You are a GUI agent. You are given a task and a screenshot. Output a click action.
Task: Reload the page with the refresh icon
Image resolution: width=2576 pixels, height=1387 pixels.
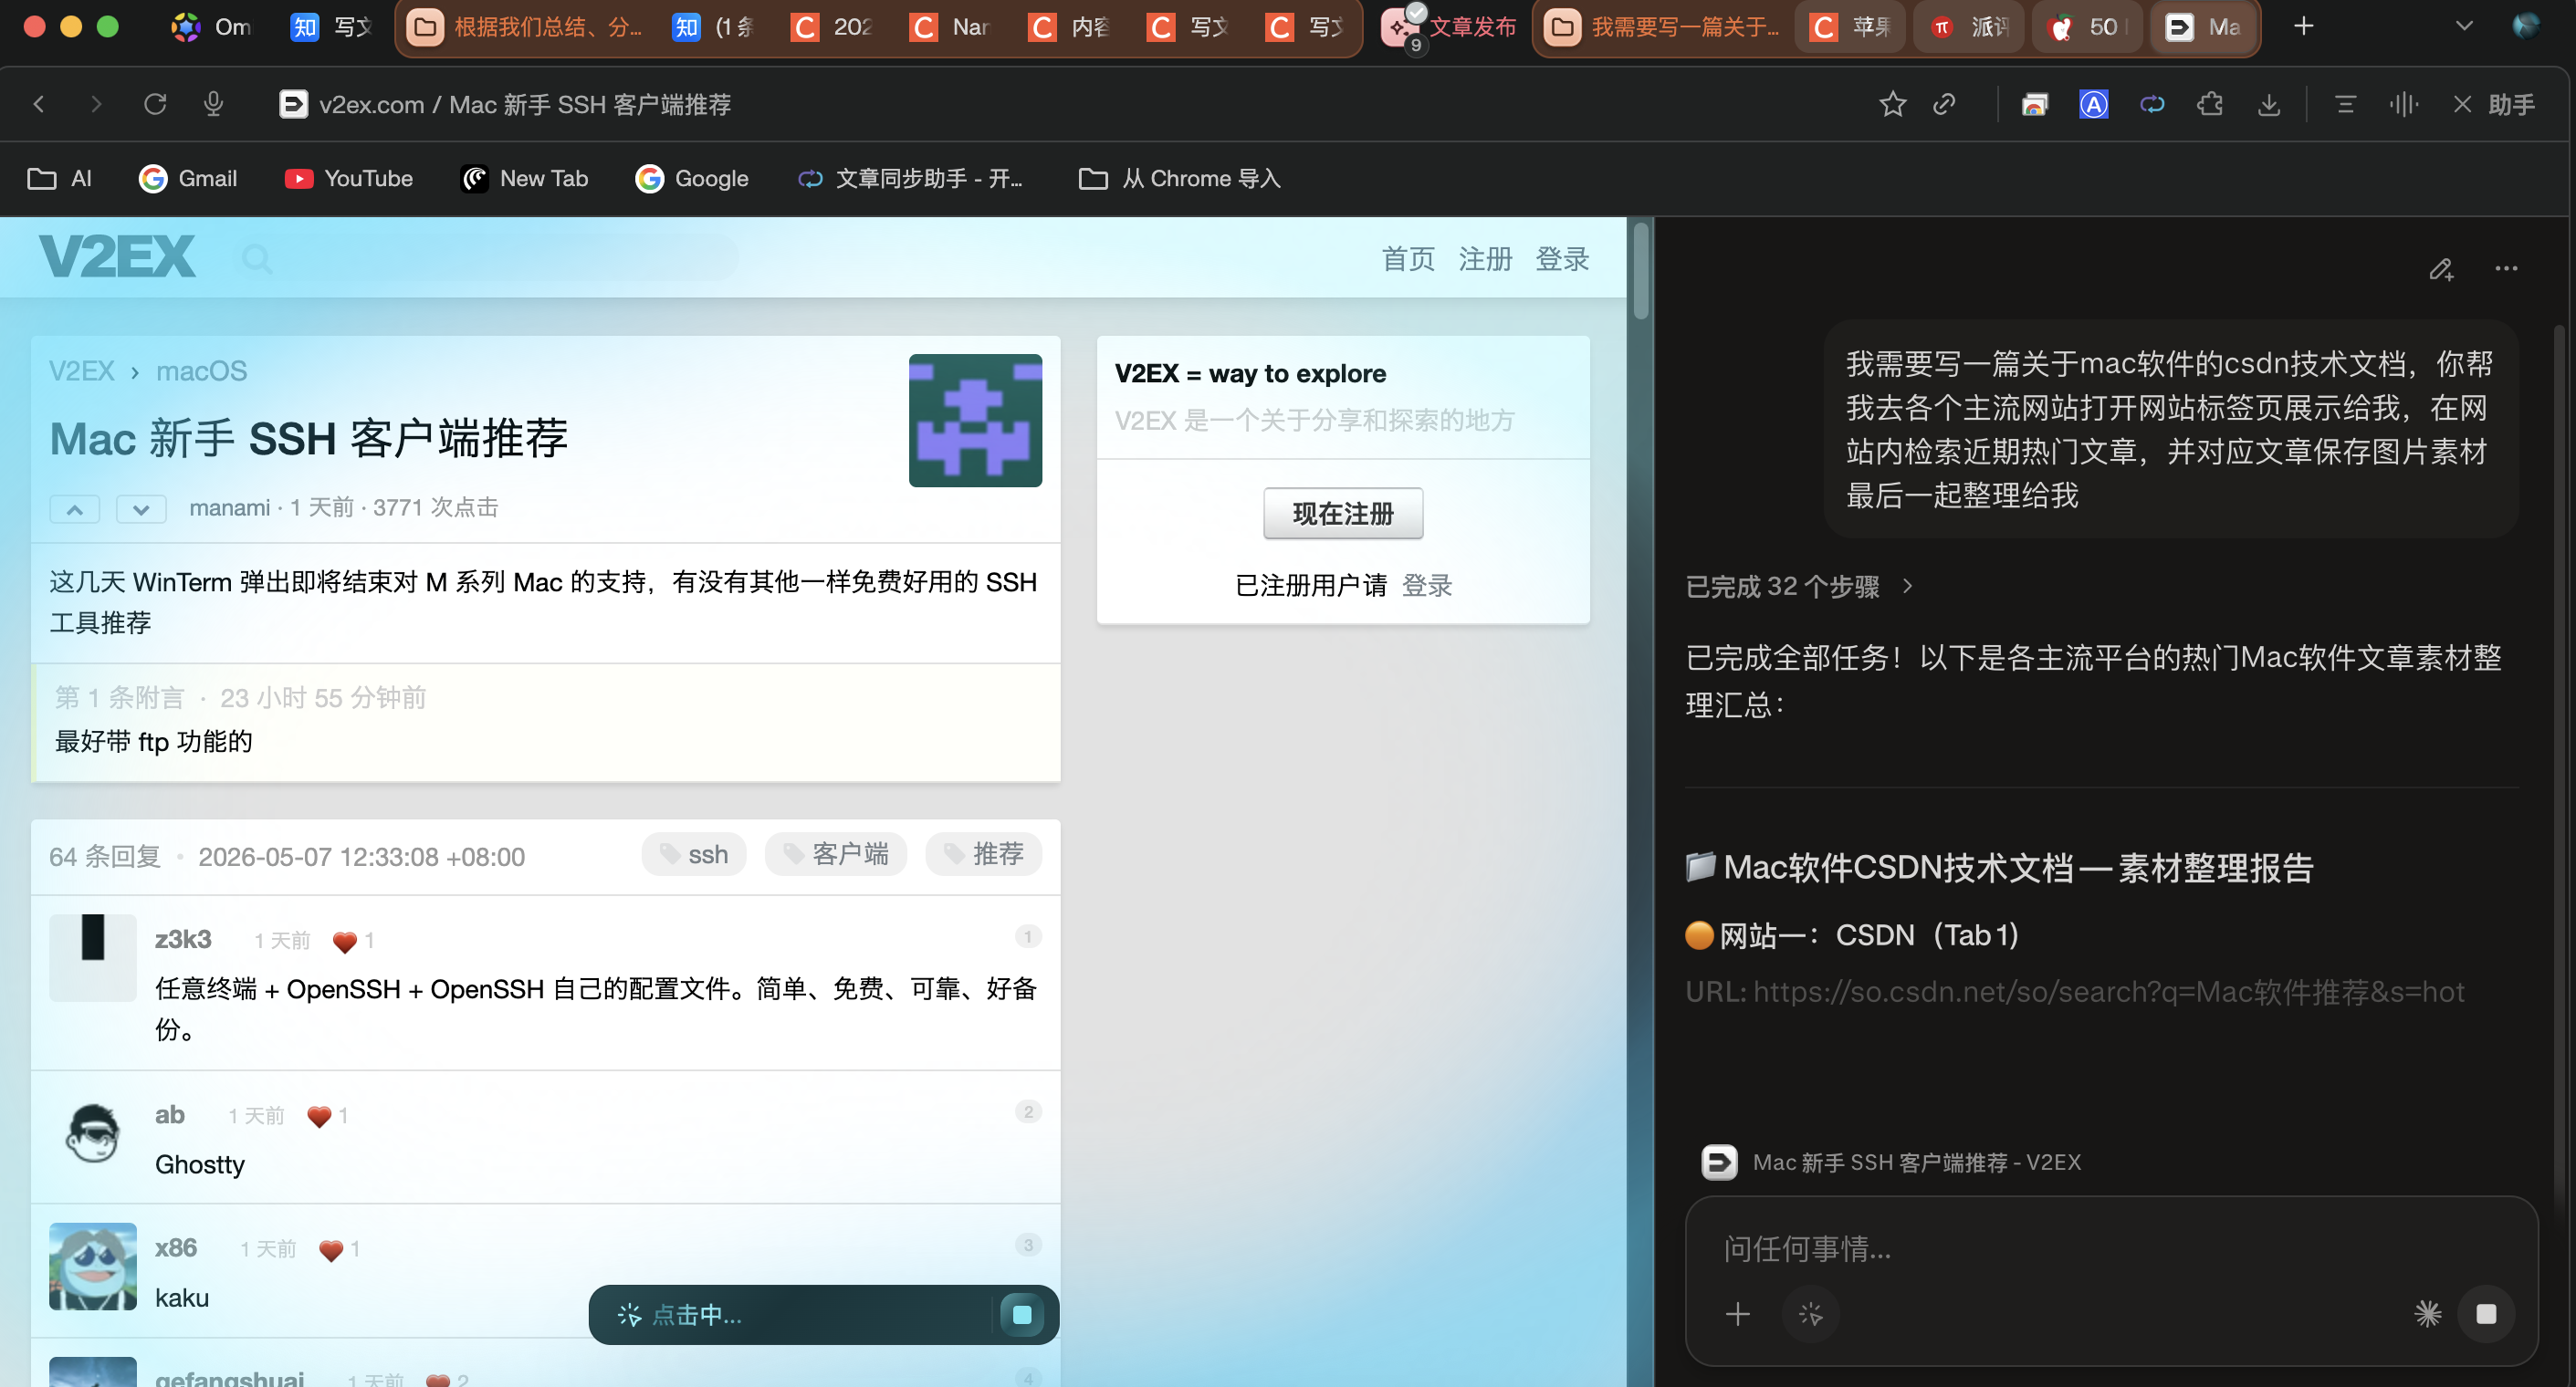155,104
